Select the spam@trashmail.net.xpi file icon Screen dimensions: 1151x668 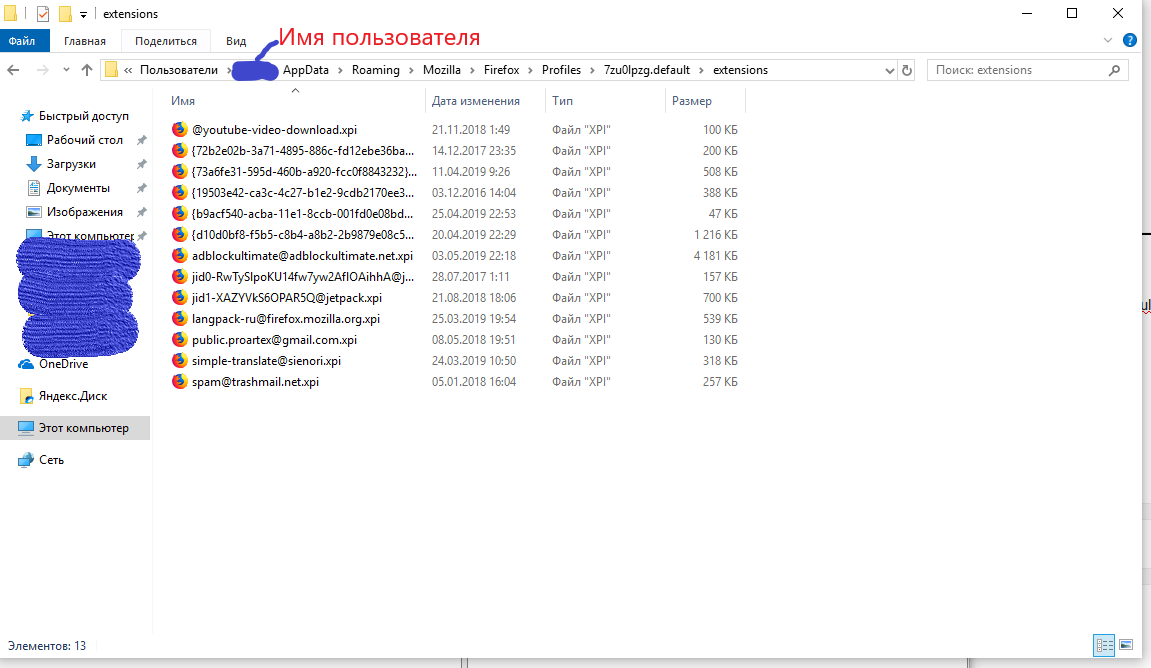tap(180, 382)
